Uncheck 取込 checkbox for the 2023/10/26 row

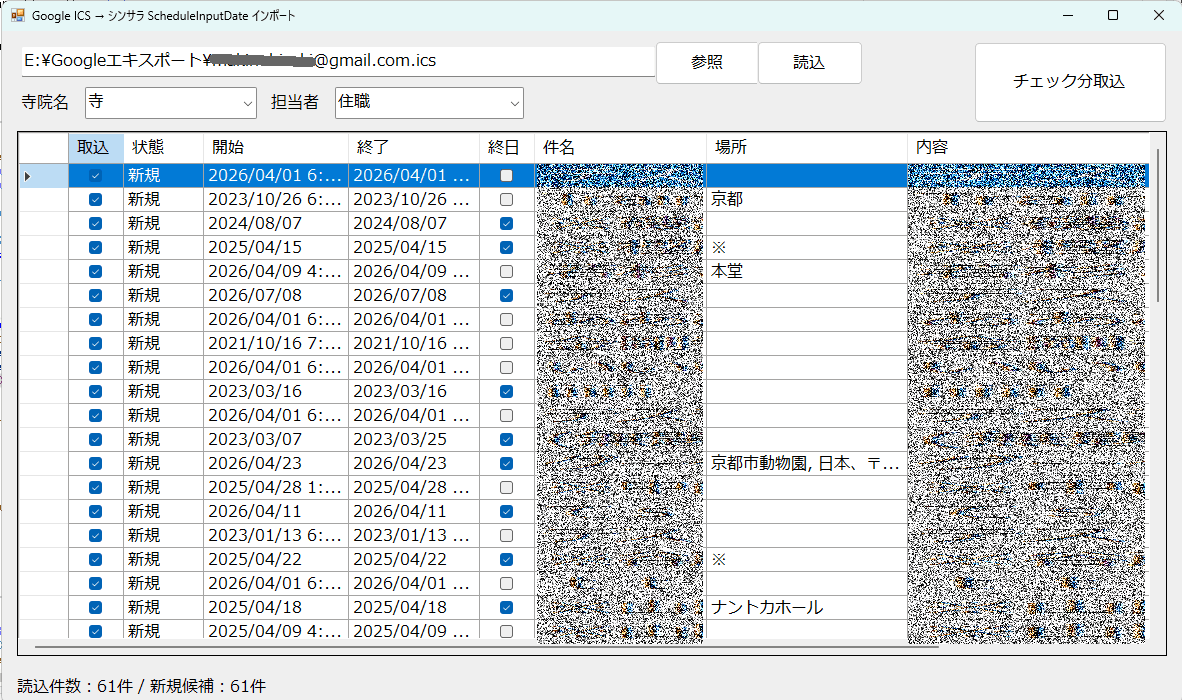click(96, 200)
